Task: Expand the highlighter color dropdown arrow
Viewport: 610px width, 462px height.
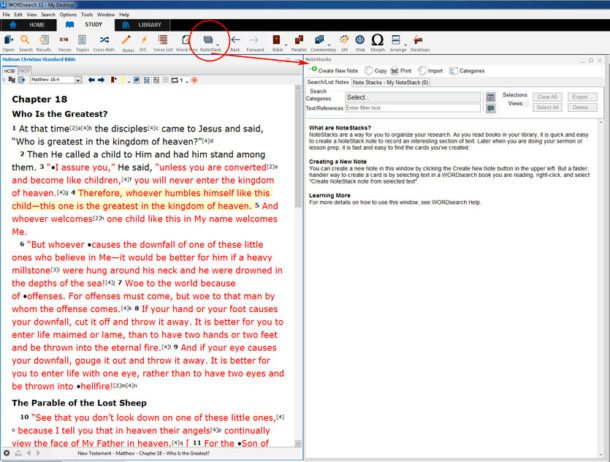Action: (129, 81)
